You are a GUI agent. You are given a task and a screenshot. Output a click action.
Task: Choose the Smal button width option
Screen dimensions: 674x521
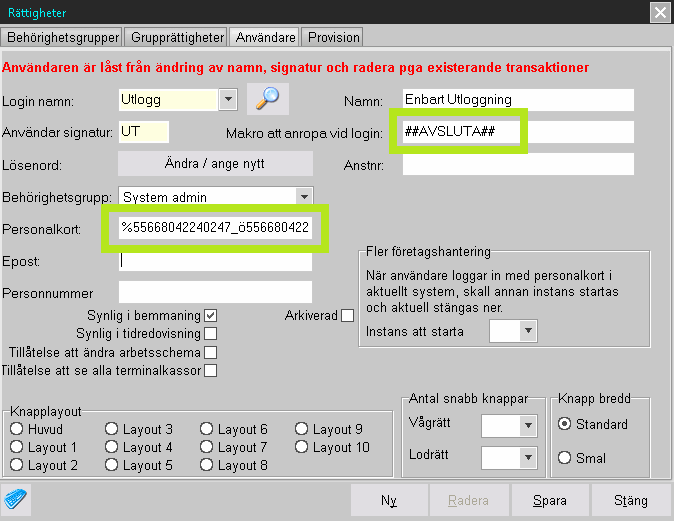[x=564, y=458]
